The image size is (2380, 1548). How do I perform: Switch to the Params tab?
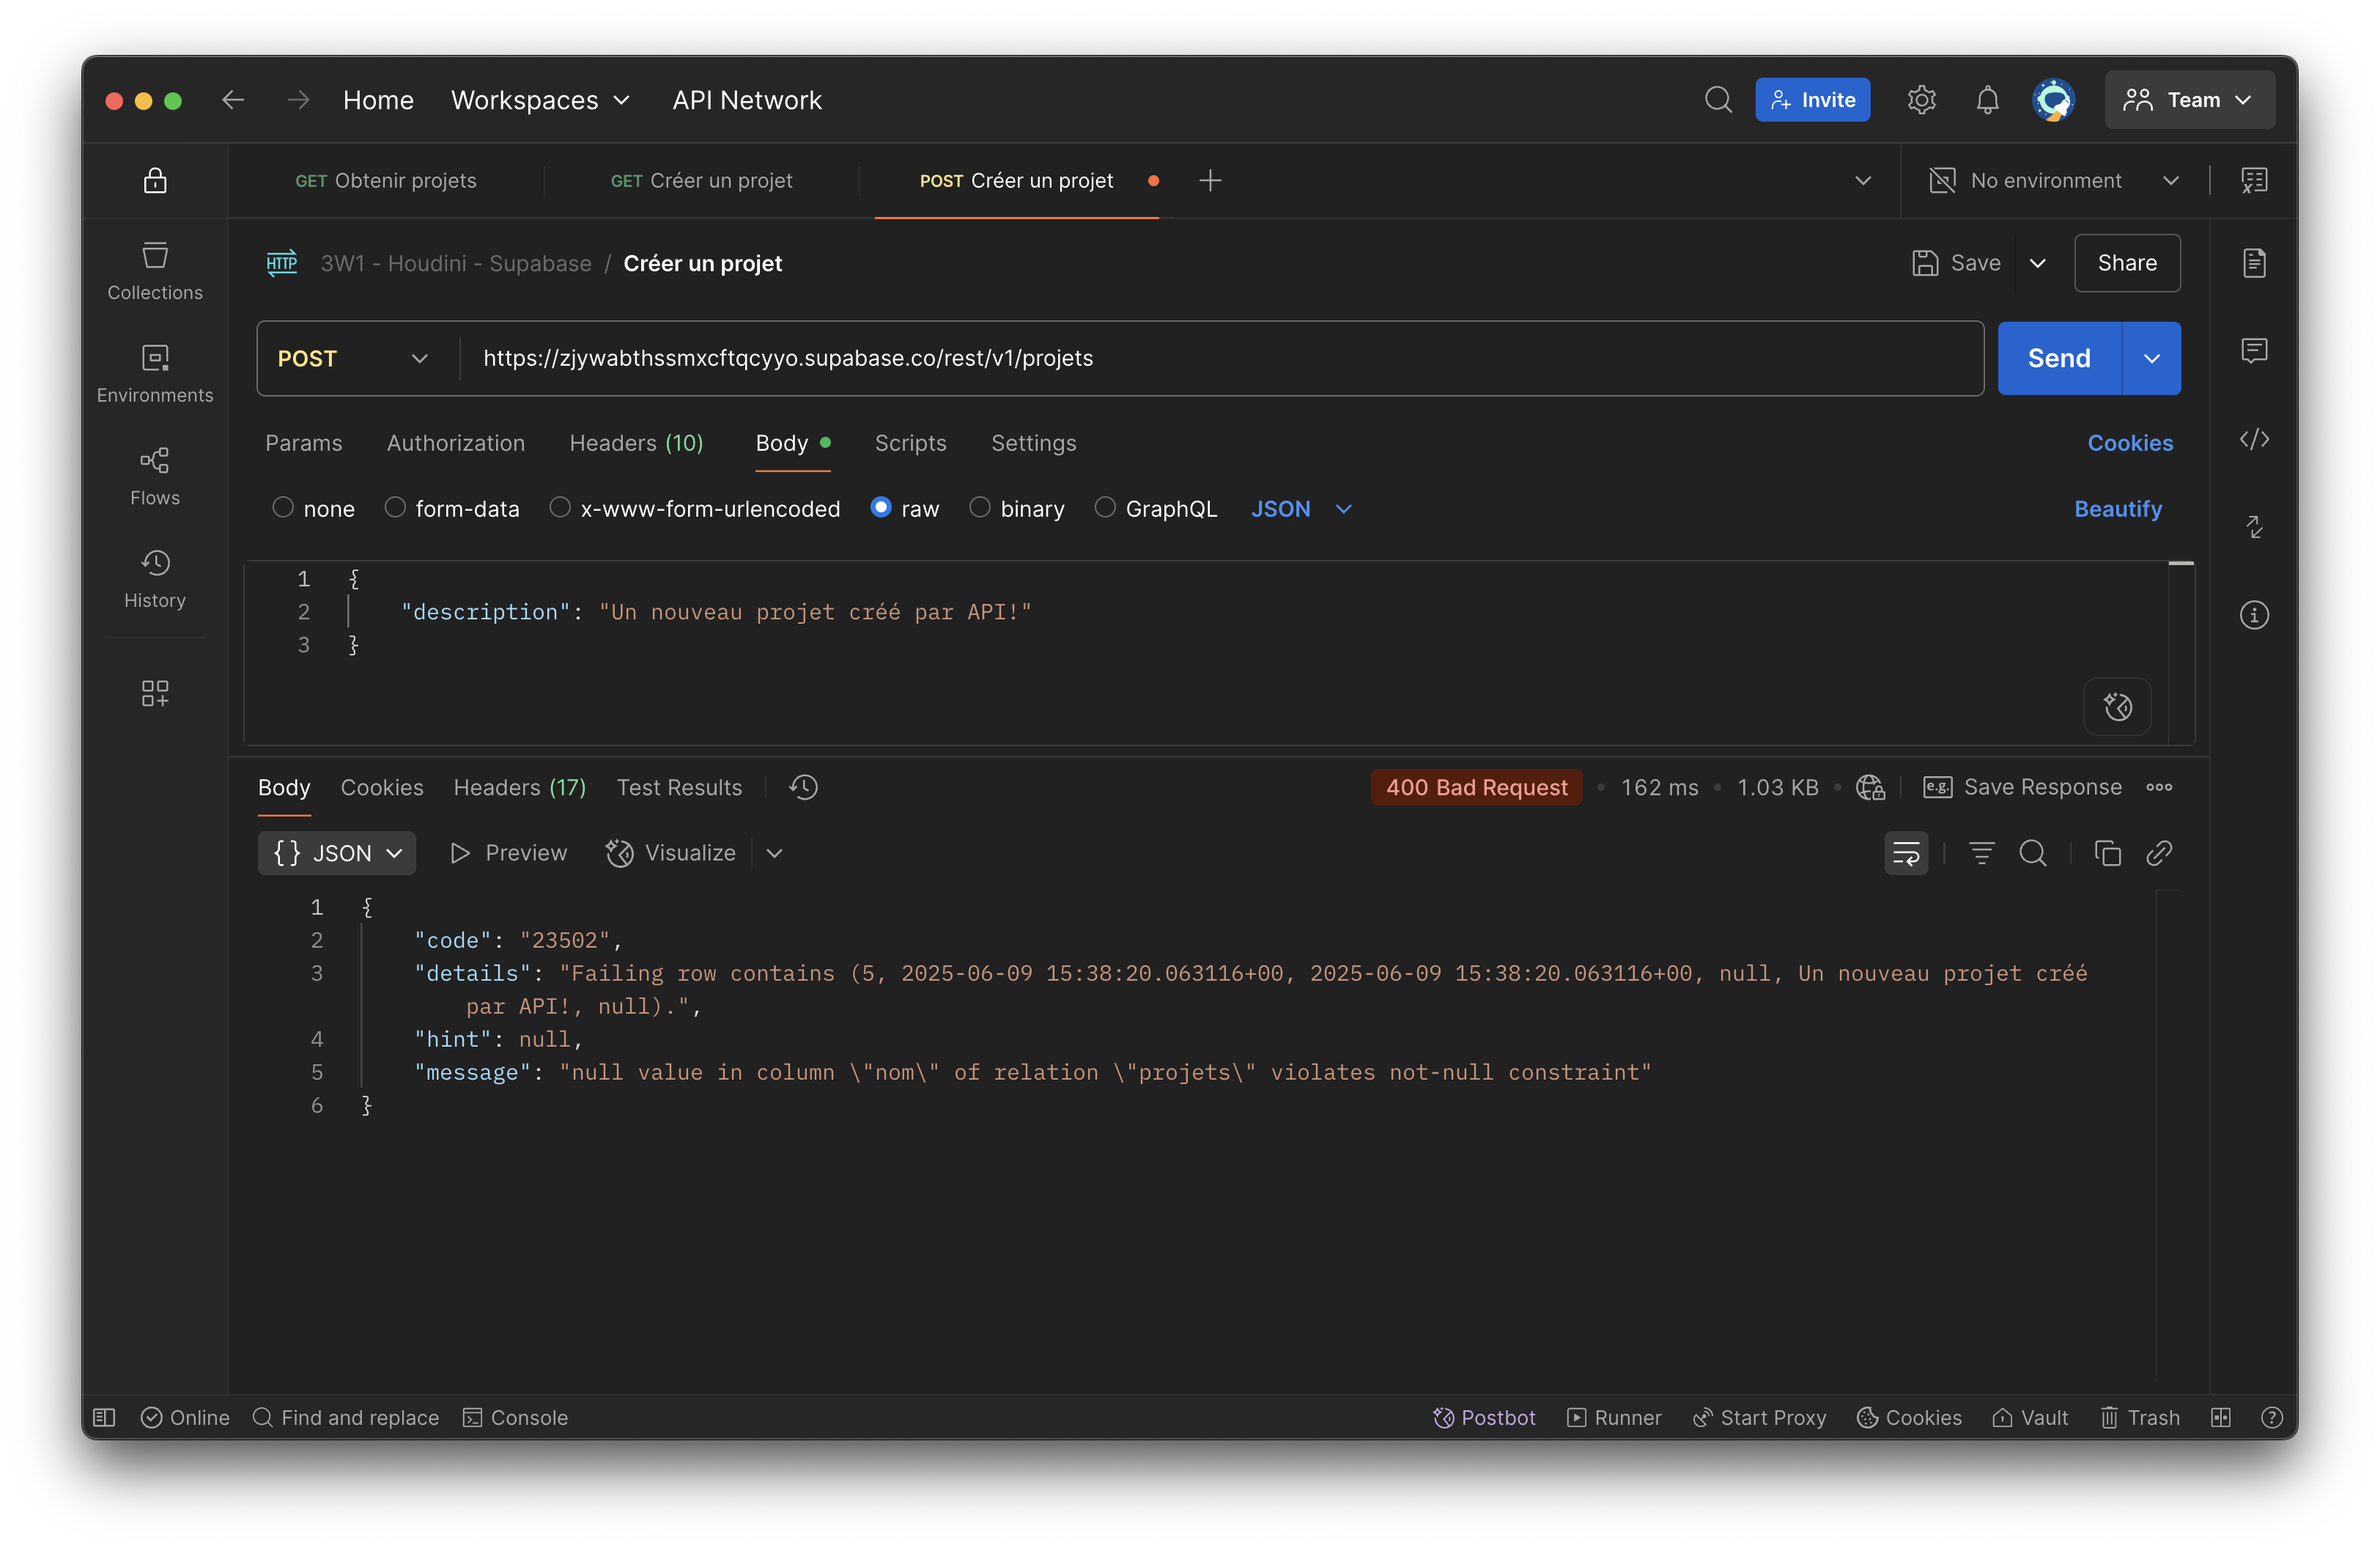pyautogui.click(x=303, y=443)
